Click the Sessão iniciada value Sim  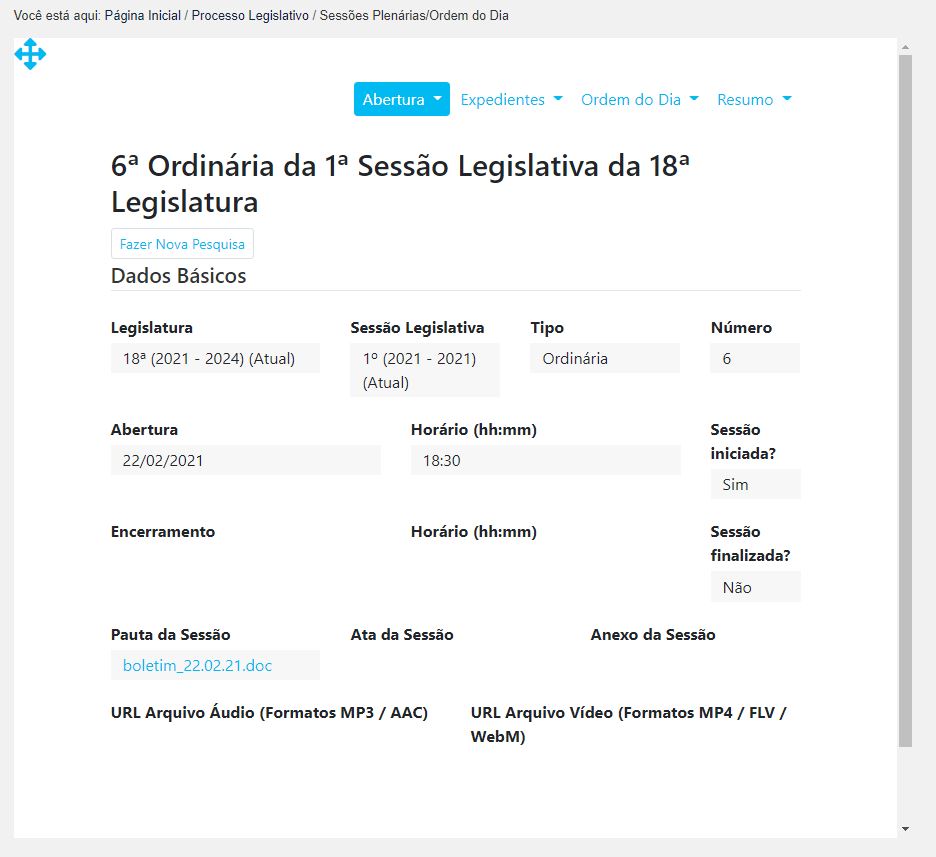tap(755, 484)
